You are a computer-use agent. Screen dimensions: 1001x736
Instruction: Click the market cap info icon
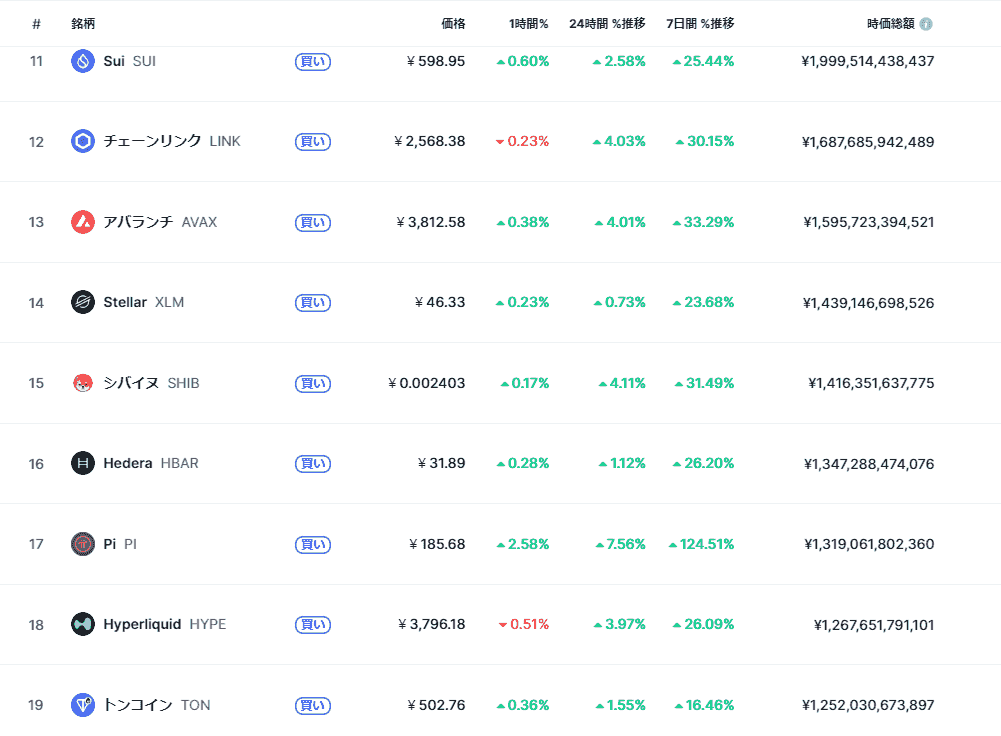926,24
